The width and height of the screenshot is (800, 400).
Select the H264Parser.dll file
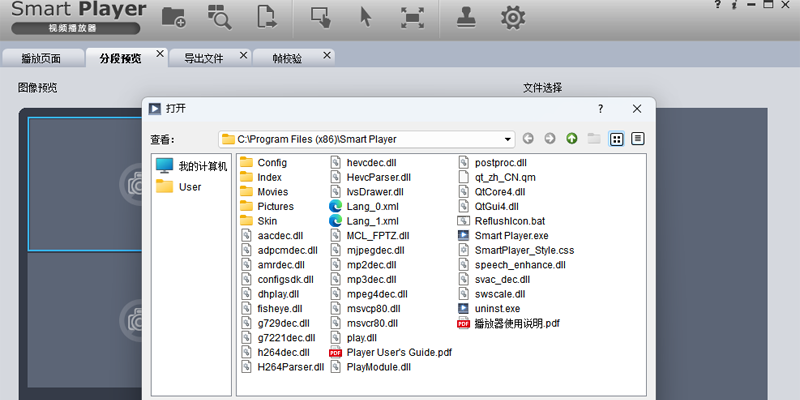pos(283,367)
